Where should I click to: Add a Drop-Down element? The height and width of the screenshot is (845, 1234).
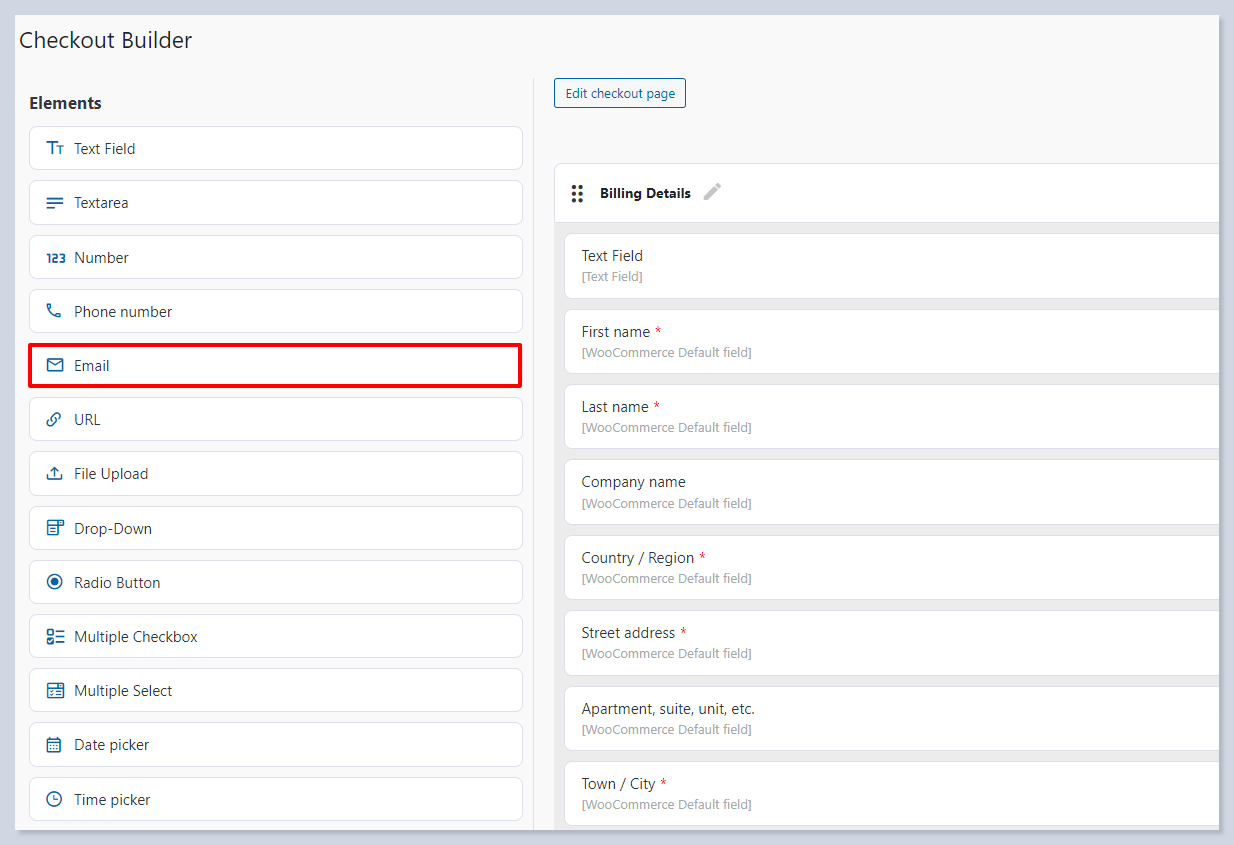pos(275,528)
